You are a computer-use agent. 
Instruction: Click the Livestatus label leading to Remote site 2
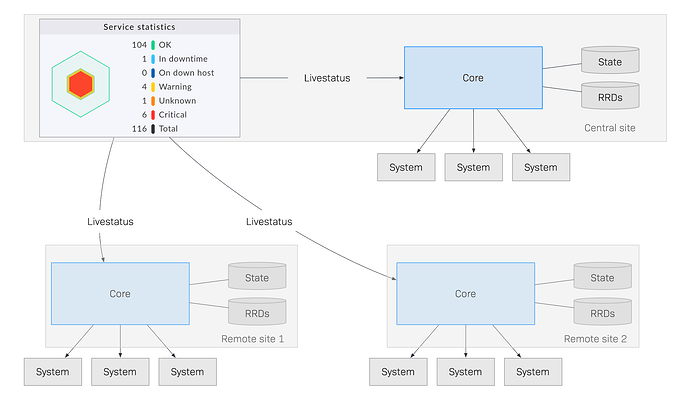(x=269, y=222)
